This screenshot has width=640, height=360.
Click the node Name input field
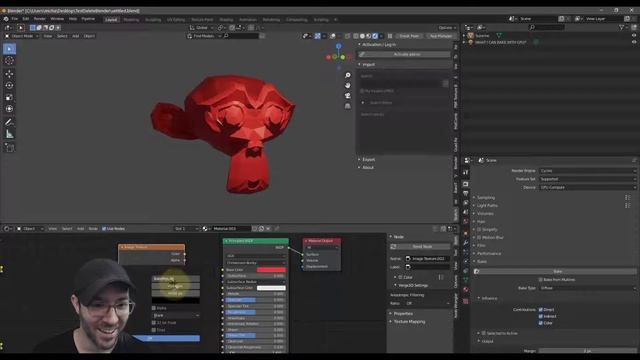[427, 259]
